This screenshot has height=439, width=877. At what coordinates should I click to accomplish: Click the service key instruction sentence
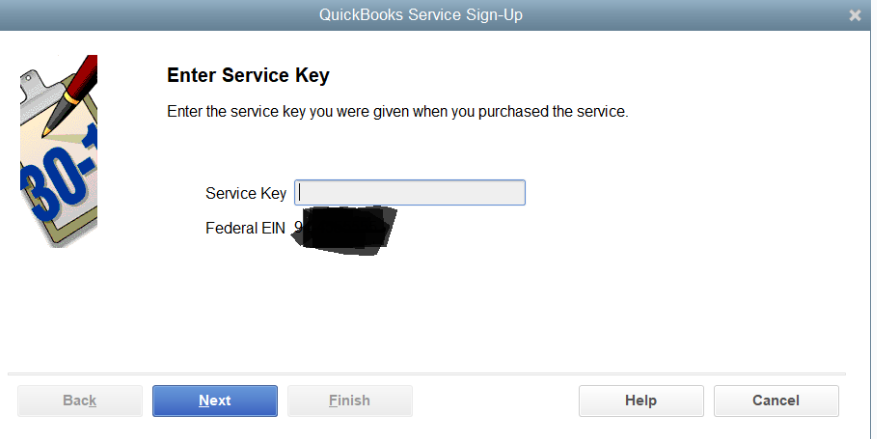[x=397, y=112]
